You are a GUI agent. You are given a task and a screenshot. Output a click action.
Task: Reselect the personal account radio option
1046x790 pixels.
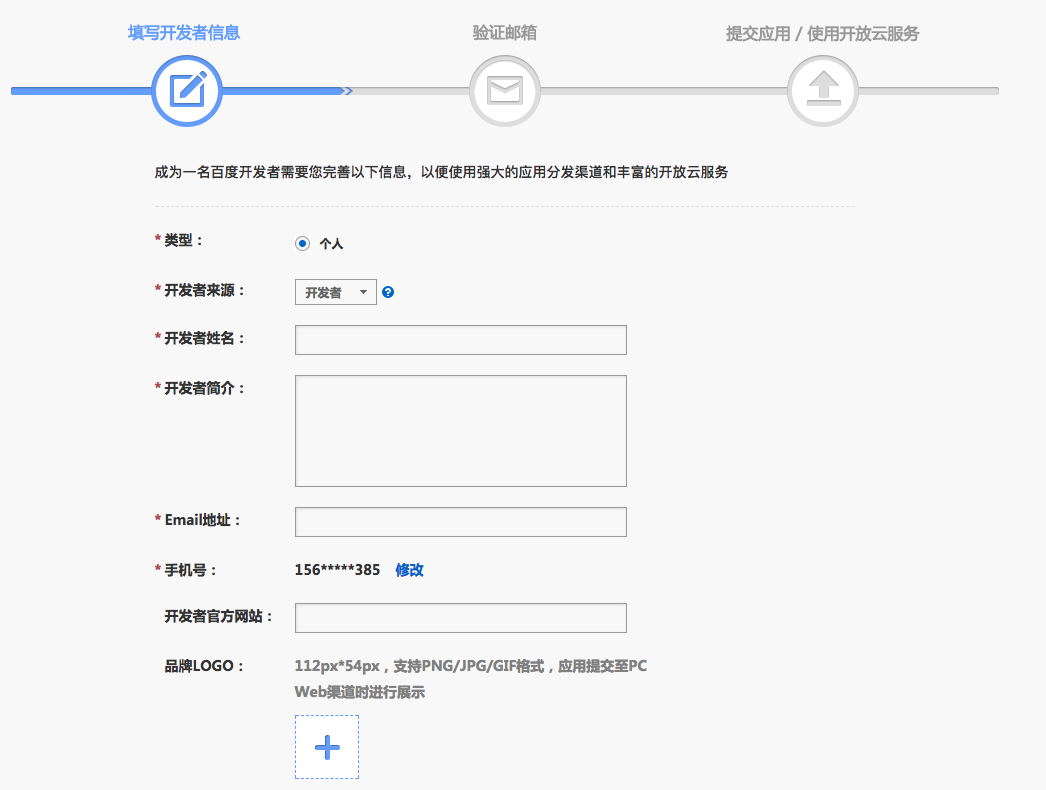click(x=303, y=241)
